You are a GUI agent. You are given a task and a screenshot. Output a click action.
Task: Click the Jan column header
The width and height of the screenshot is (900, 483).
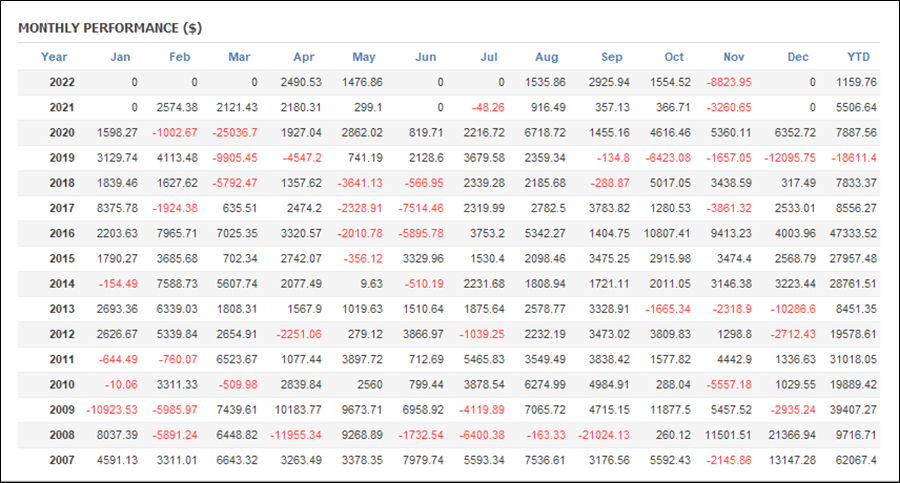point(120,57)
